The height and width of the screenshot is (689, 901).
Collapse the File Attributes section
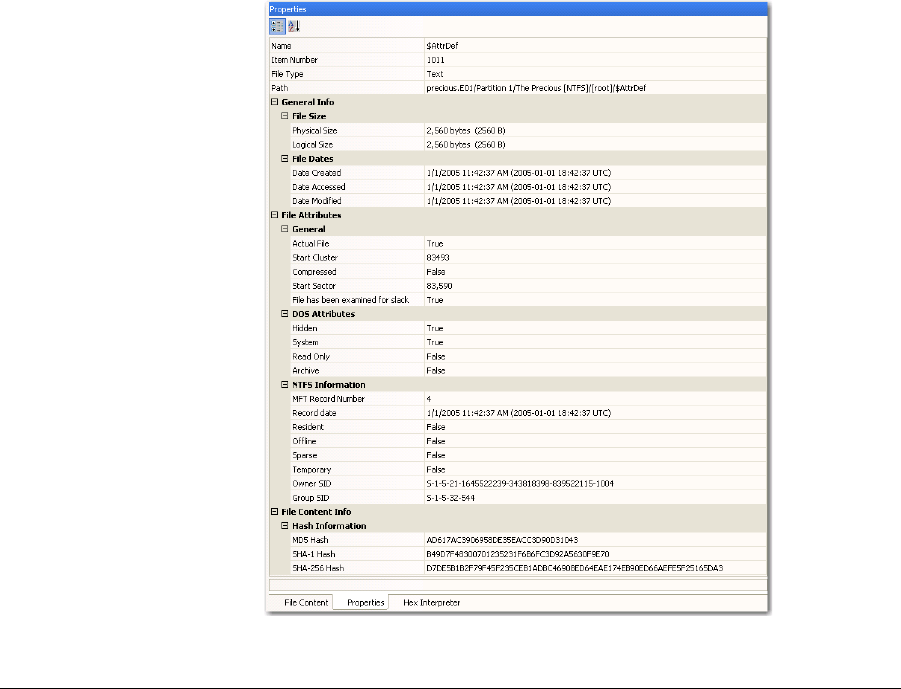pos(275,215)
